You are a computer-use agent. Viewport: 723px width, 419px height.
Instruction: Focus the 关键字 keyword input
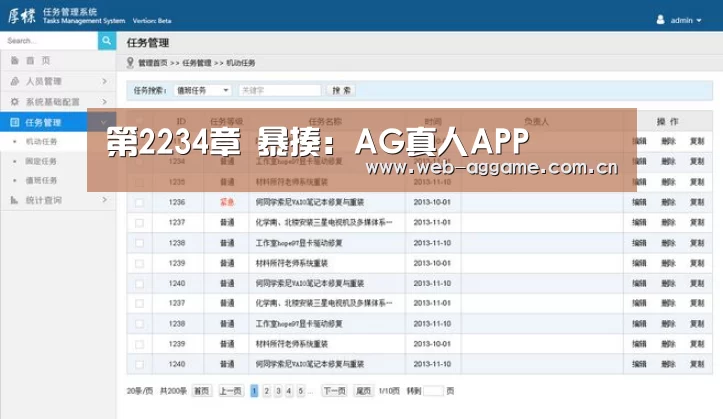point(280,90)
